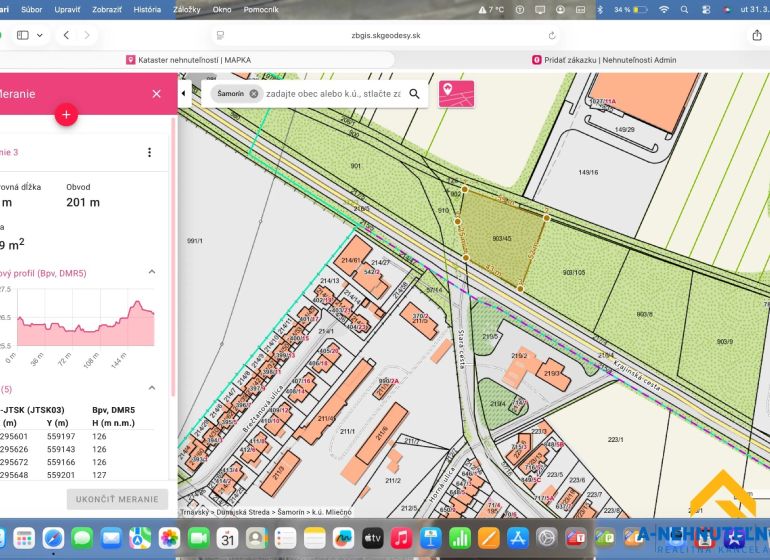Switch to Pridať zákazku Nehnuteľnosti Admin tab
The image size is (770, 560).
click(x=604, y=60)
